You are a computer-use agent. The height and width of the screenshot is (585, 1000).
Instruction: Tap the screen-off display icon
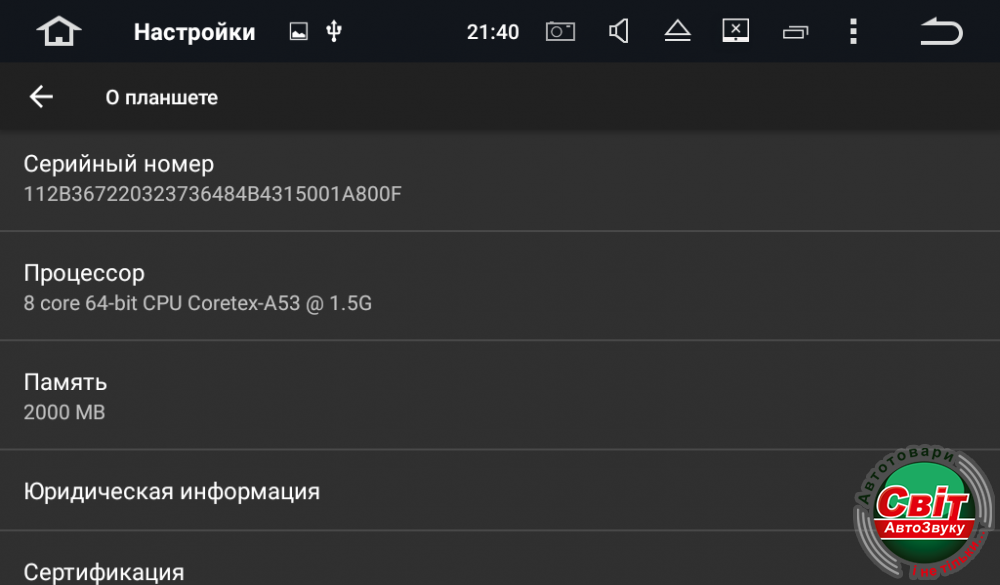point(736,31)
